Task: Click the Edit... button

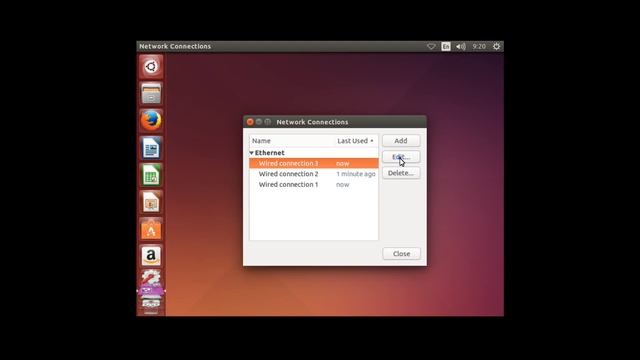Action: tap(401, 157)
